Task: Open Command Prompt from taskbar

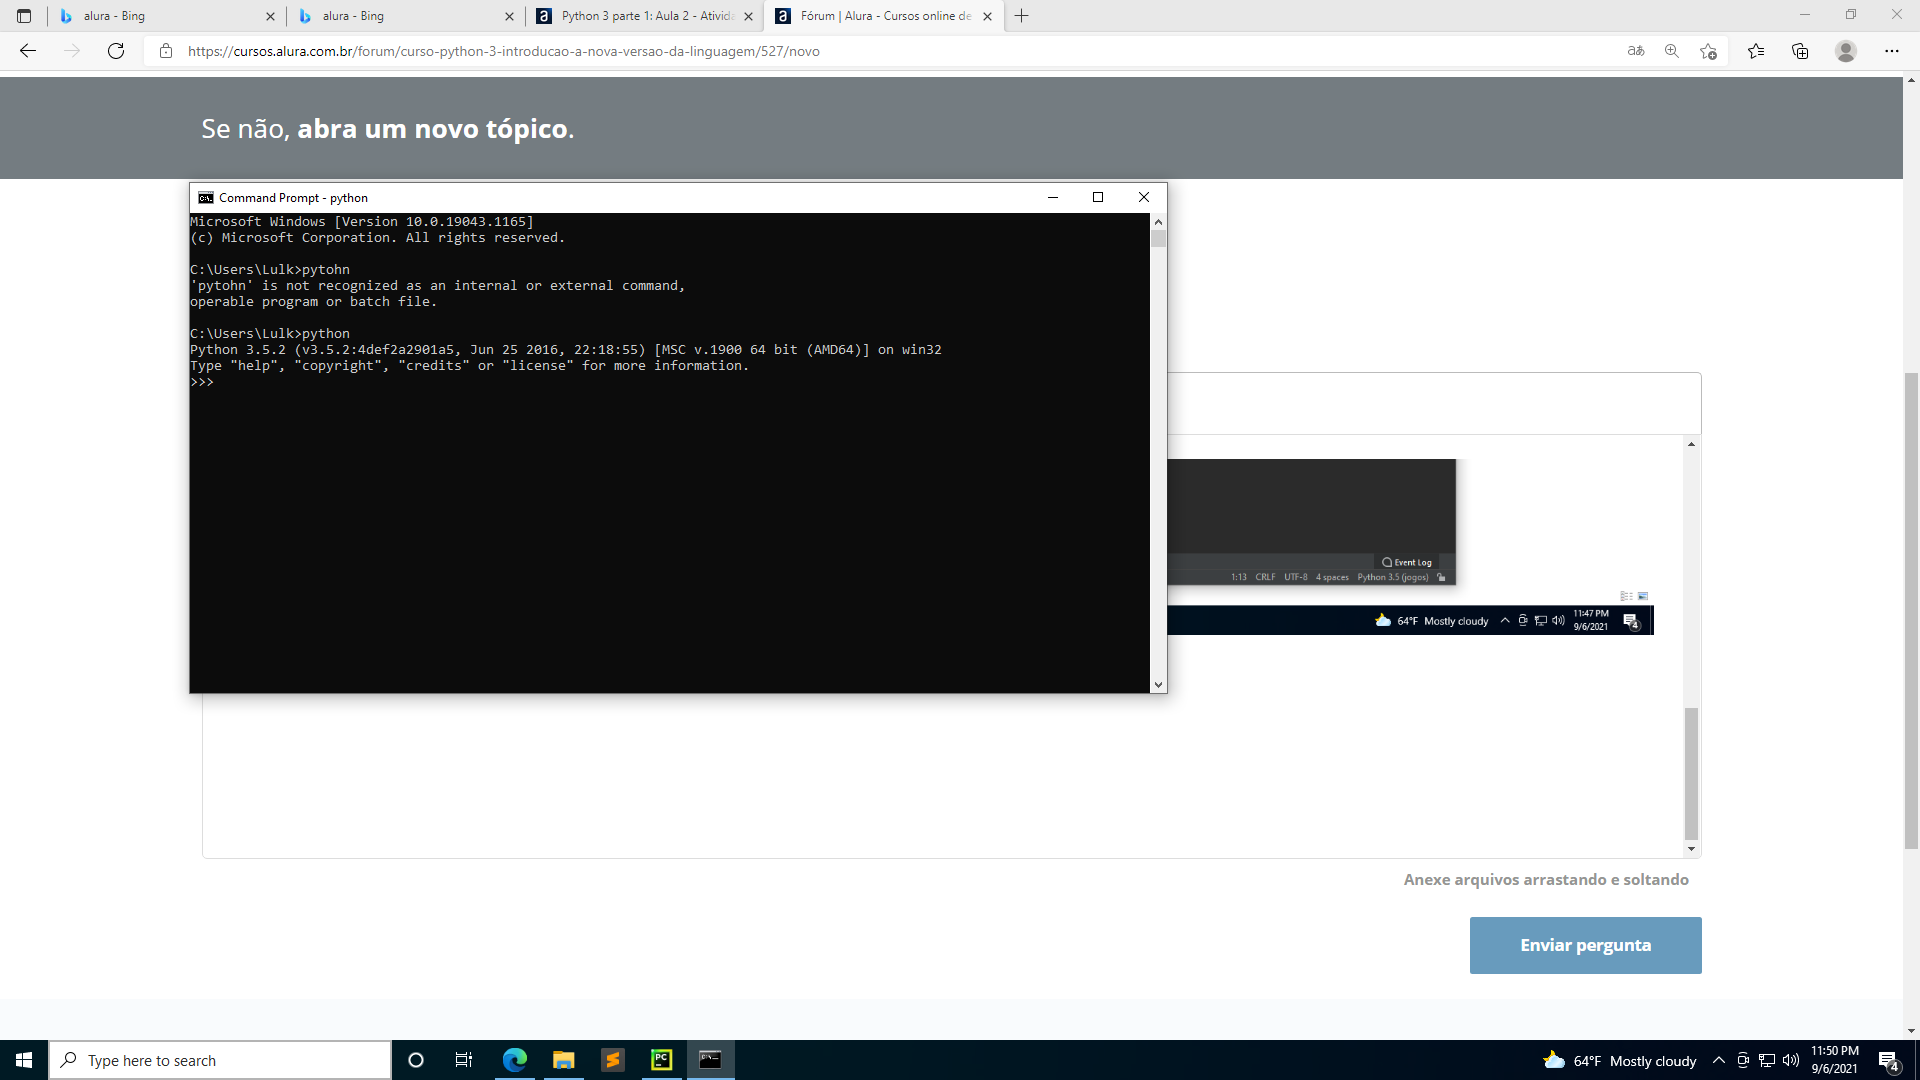Action: pyautogui.click(x=710, y=1060)
